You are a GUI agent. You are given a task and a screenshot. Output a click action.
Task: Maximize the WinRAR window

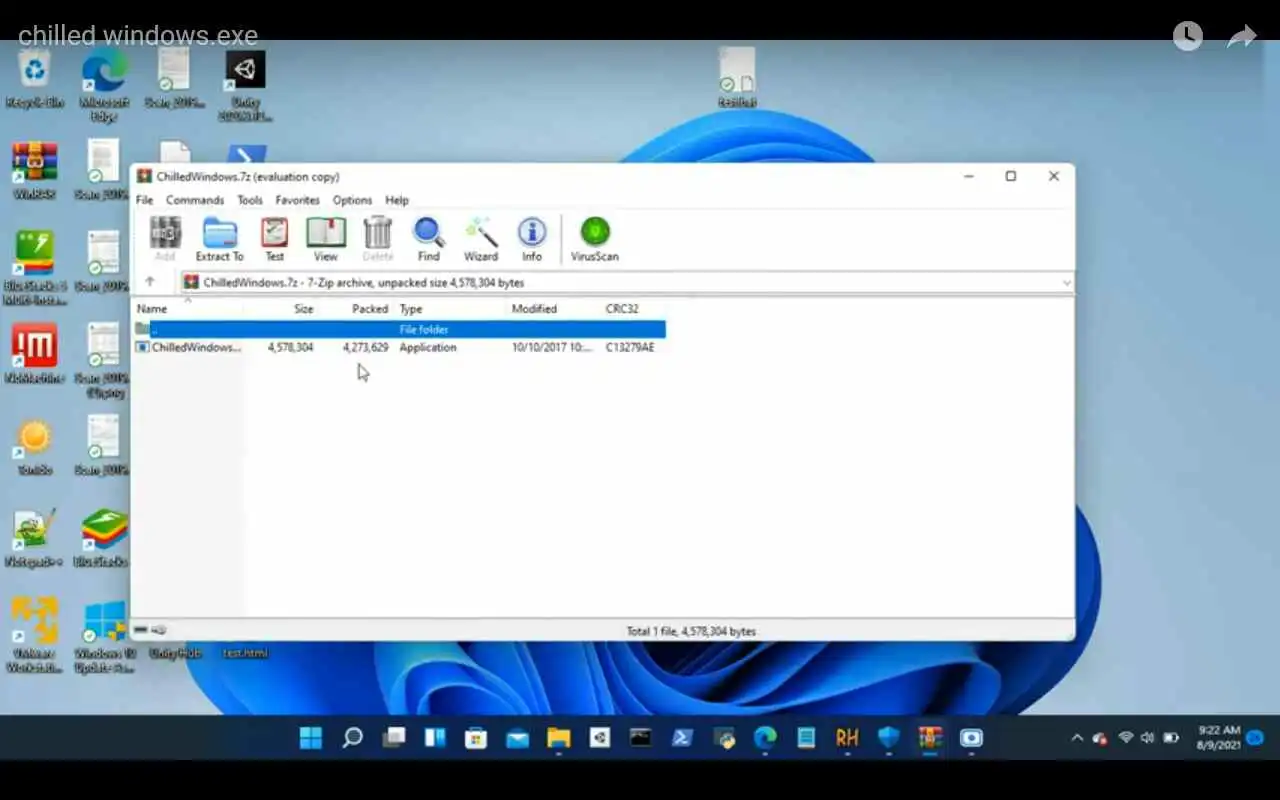click(x=1010, y=176)
